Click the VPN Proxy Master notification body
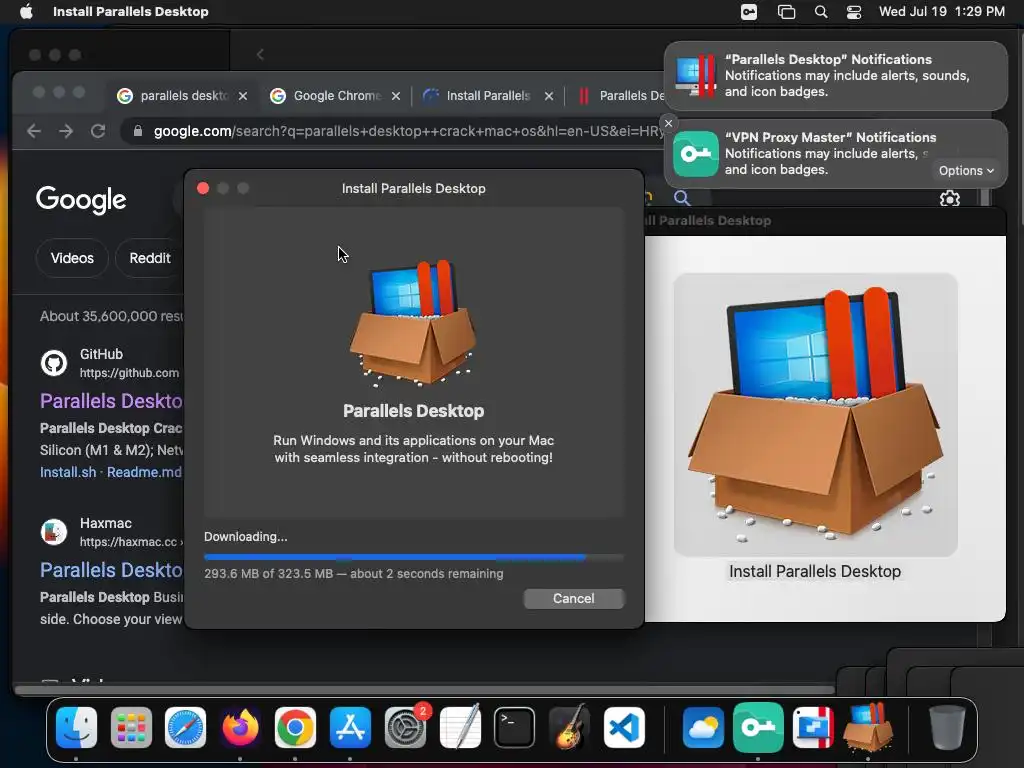The width and height of the screenshot is (1024, 768). [x=836, y=153]
